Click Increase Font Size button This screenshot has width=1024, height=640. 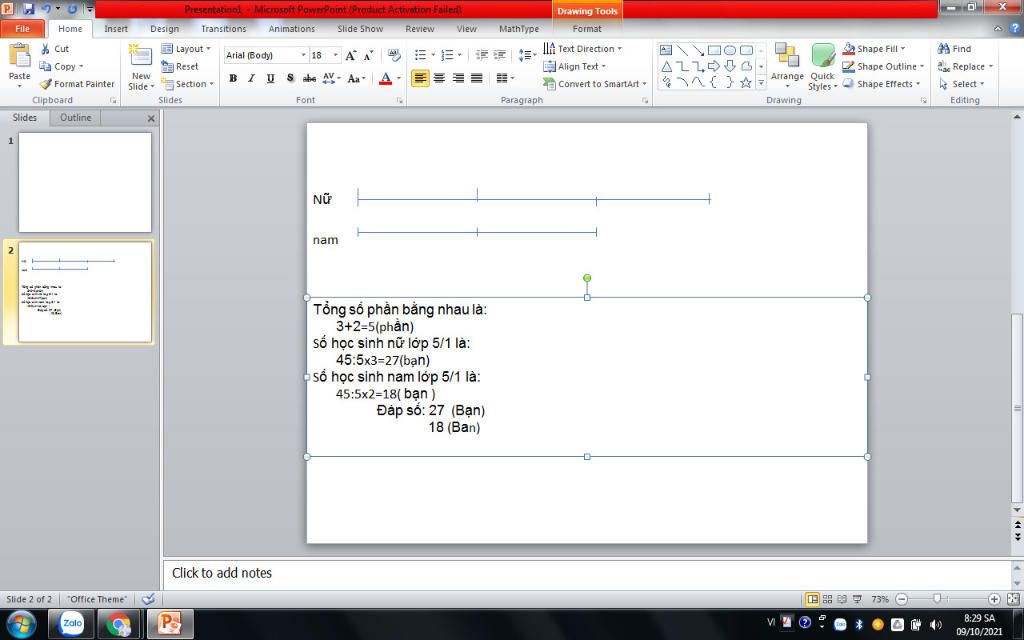(x=351, y=56)
